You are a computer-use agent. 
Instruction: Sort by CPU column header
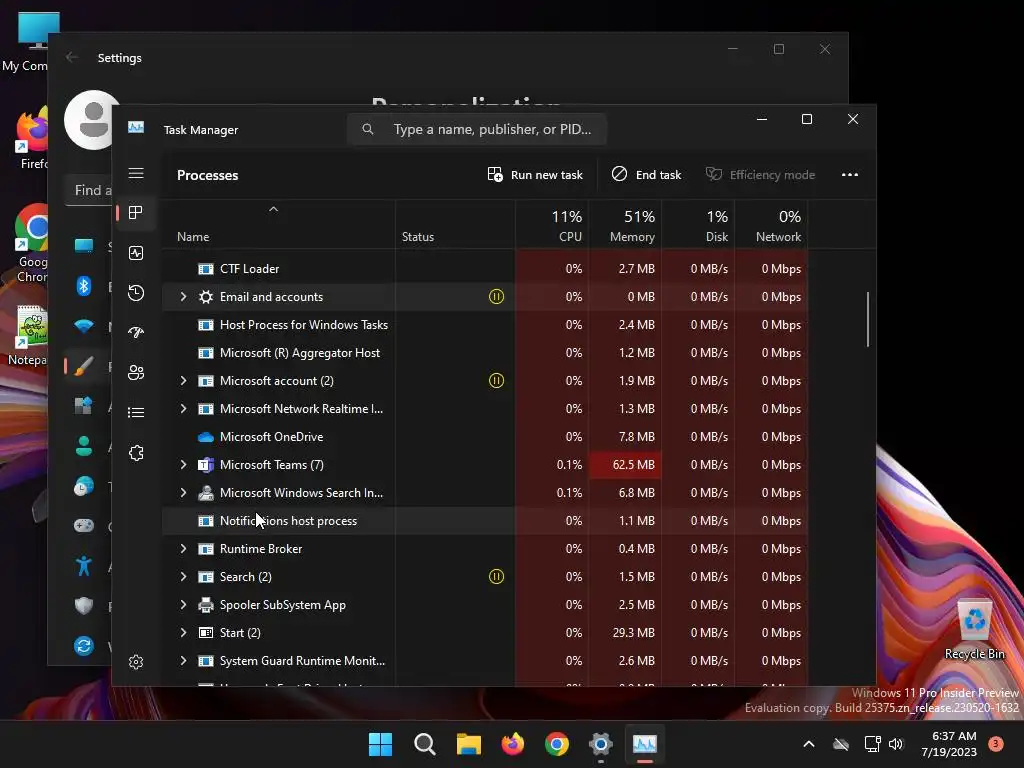[x=552, y=225]
